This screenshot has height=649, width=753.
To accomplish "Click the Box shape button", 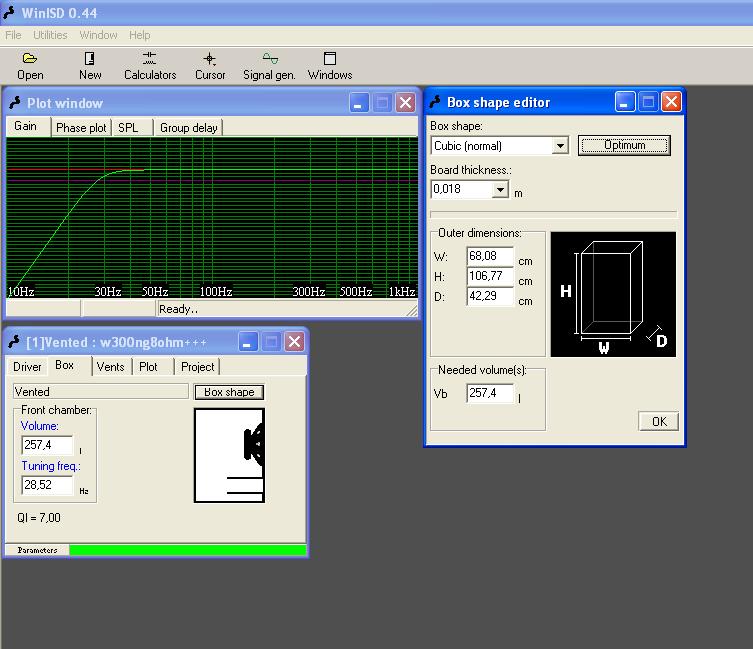I will [229, 392].
